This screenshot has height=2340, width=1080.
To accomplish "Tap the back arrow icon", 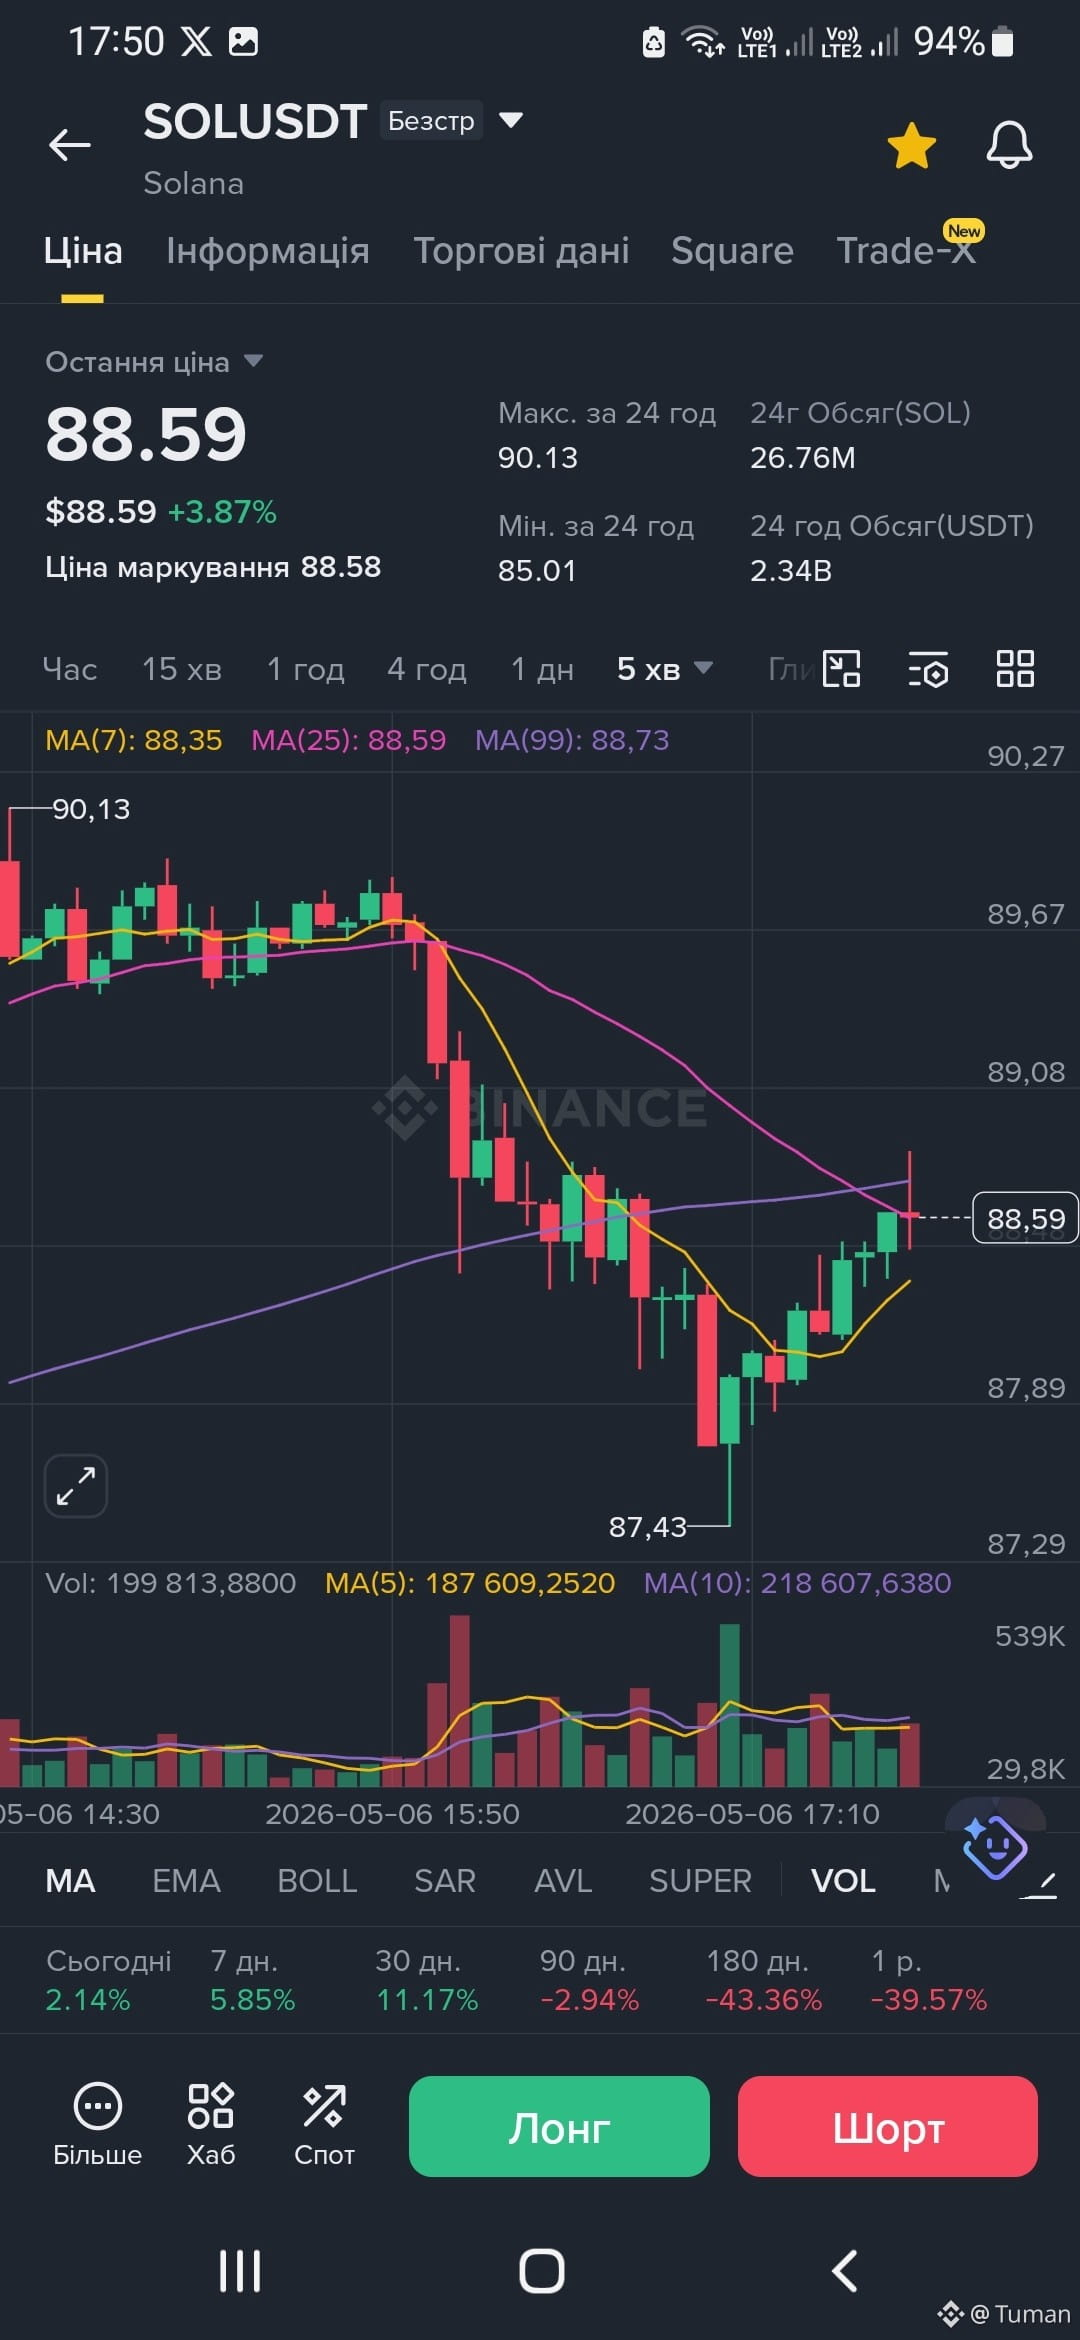I will 70,145.
